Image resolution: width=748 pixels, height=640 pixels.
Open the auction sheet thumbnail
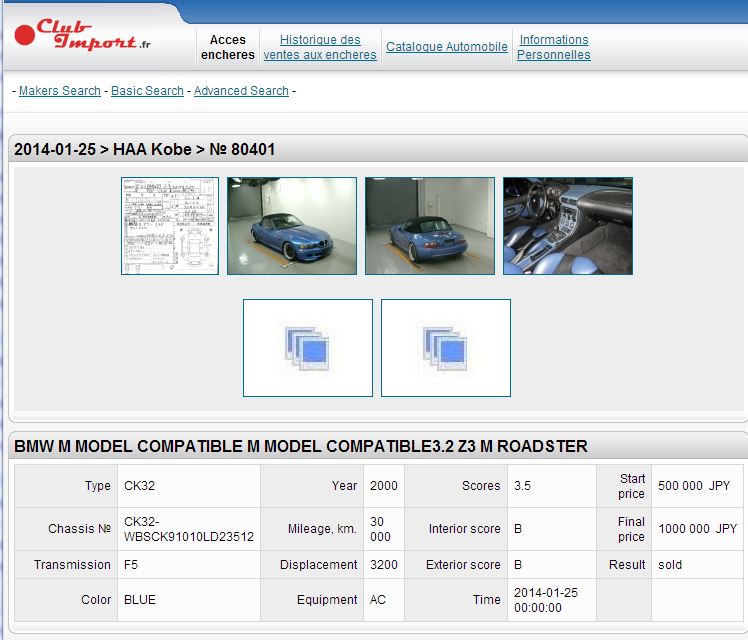pos(170,226)
